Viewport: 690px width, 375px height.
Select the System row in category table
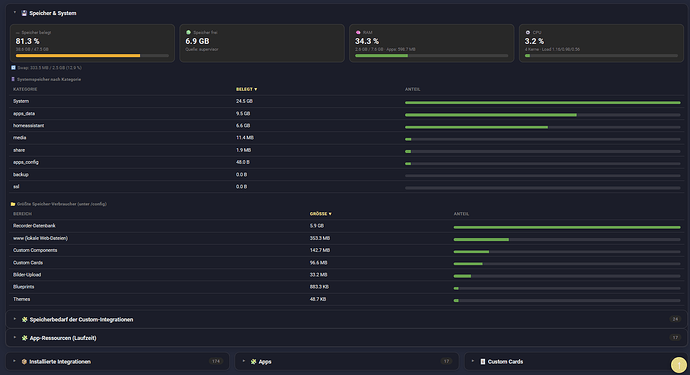click(x=347, y=101)
